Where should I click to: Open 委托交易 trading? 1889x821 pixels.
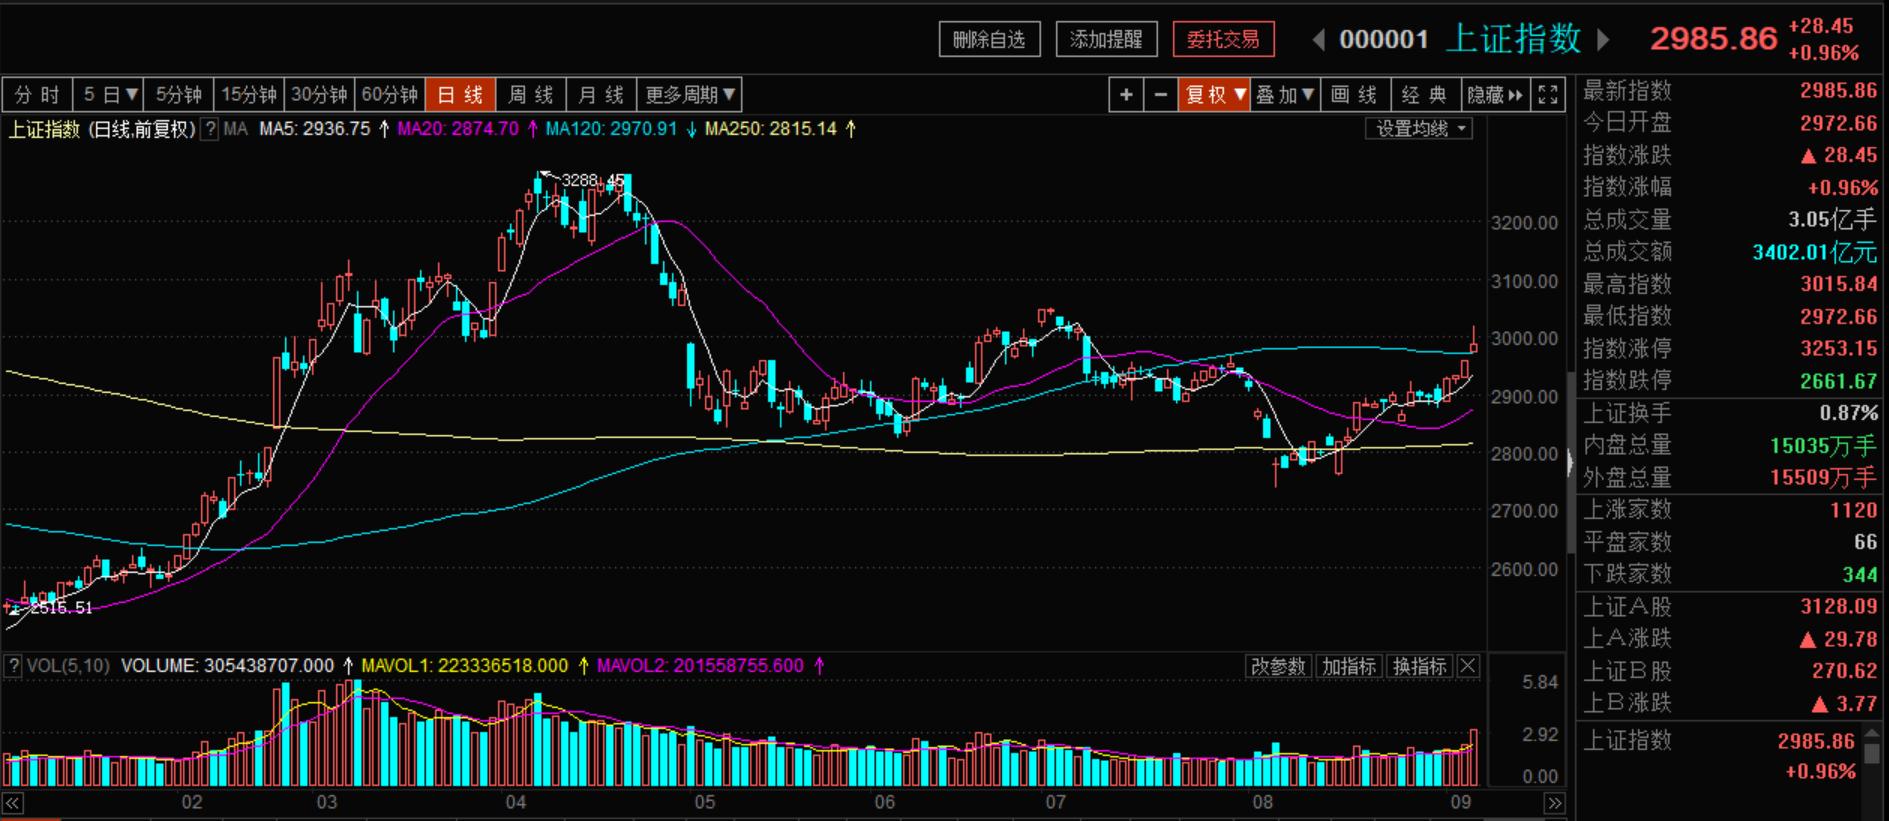[x=1223, y=40]
